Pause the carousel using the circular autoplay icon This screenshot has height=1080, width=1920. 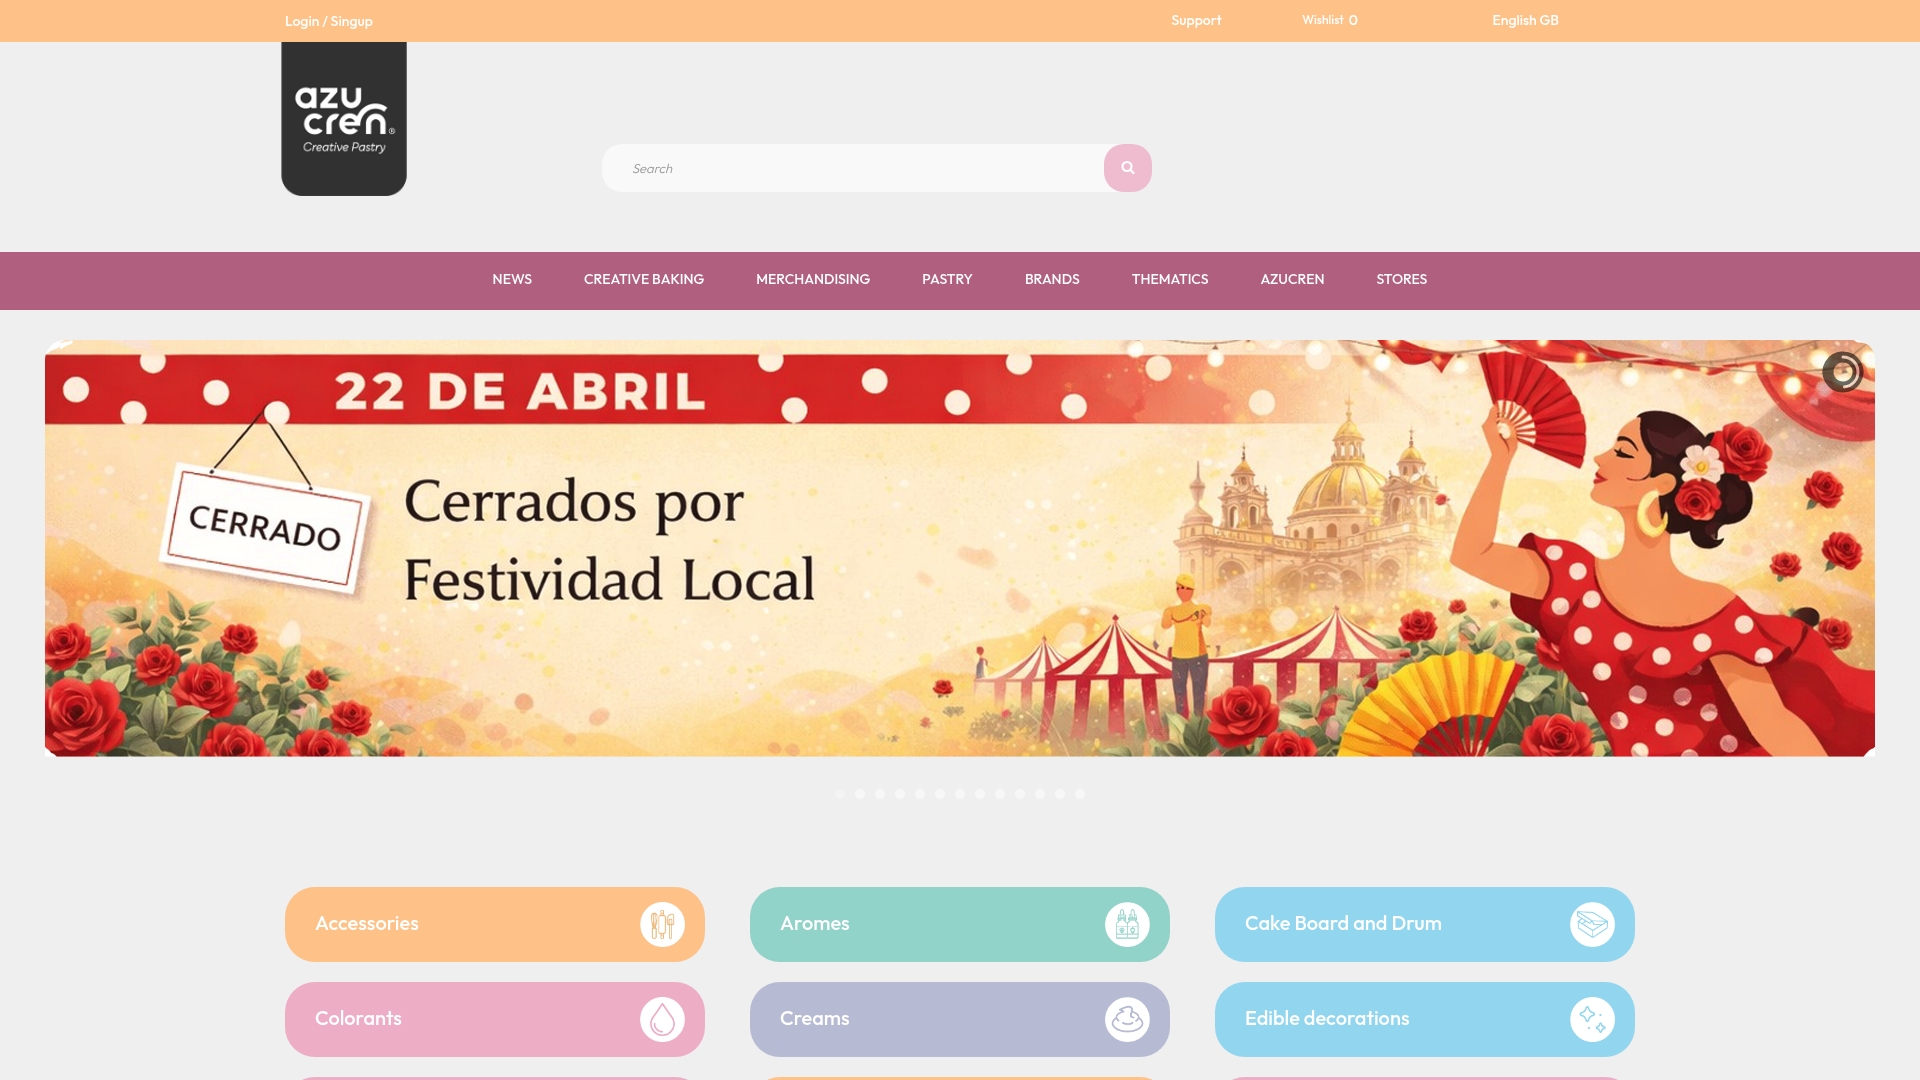(x=1844, y=371)
